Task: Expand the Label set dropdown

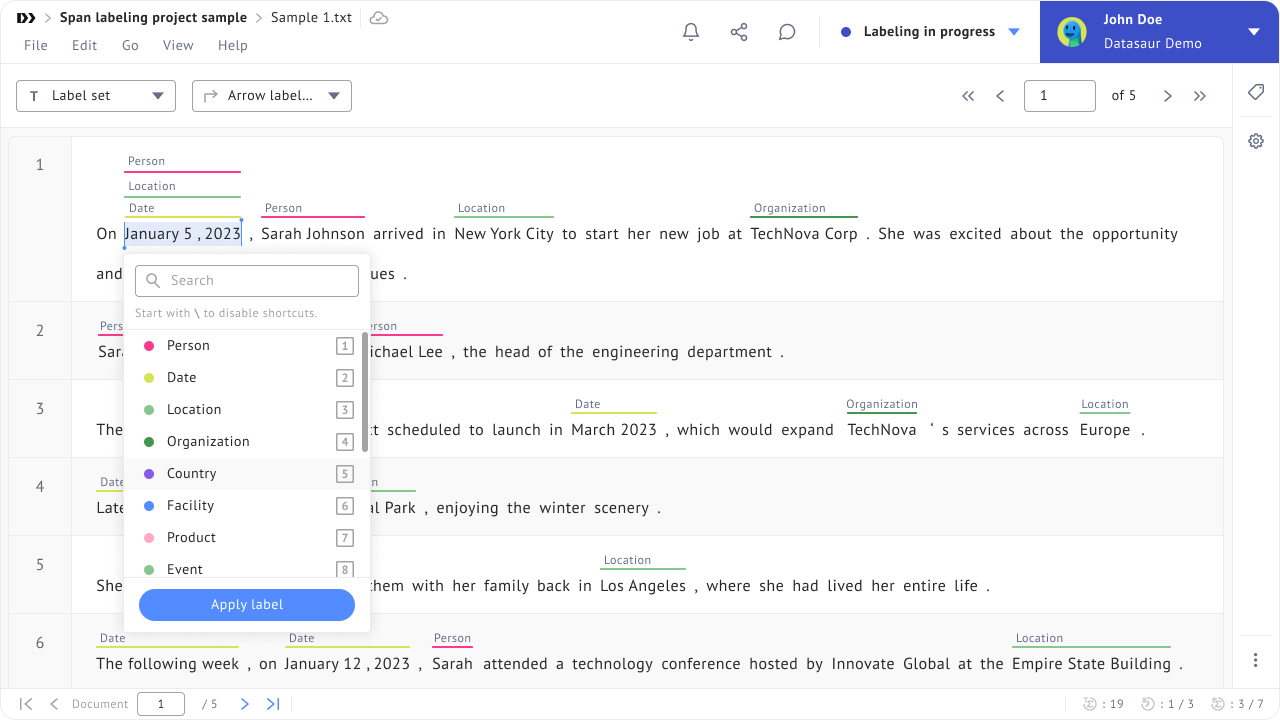Action: pyautogui.click(x=96, y=96)
